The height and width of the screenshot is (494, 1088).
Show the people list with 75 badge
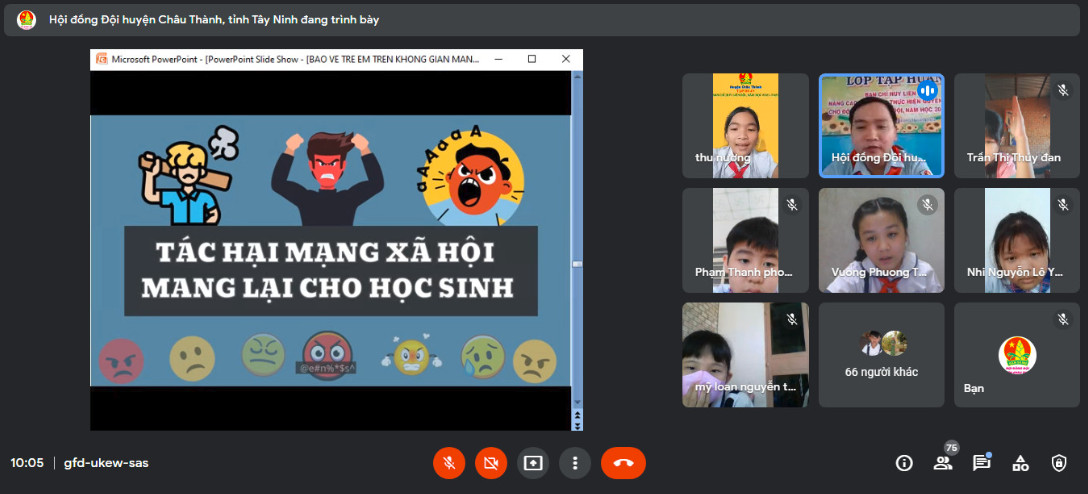pos(942,463)
